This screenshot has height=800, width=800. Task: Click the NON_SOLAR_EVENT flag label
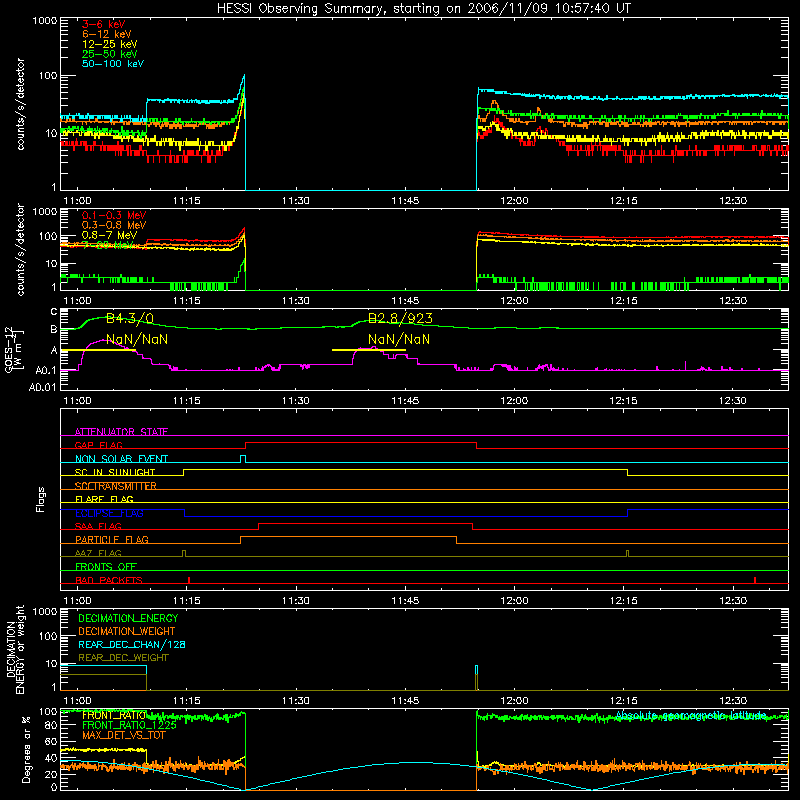[121, 459]
